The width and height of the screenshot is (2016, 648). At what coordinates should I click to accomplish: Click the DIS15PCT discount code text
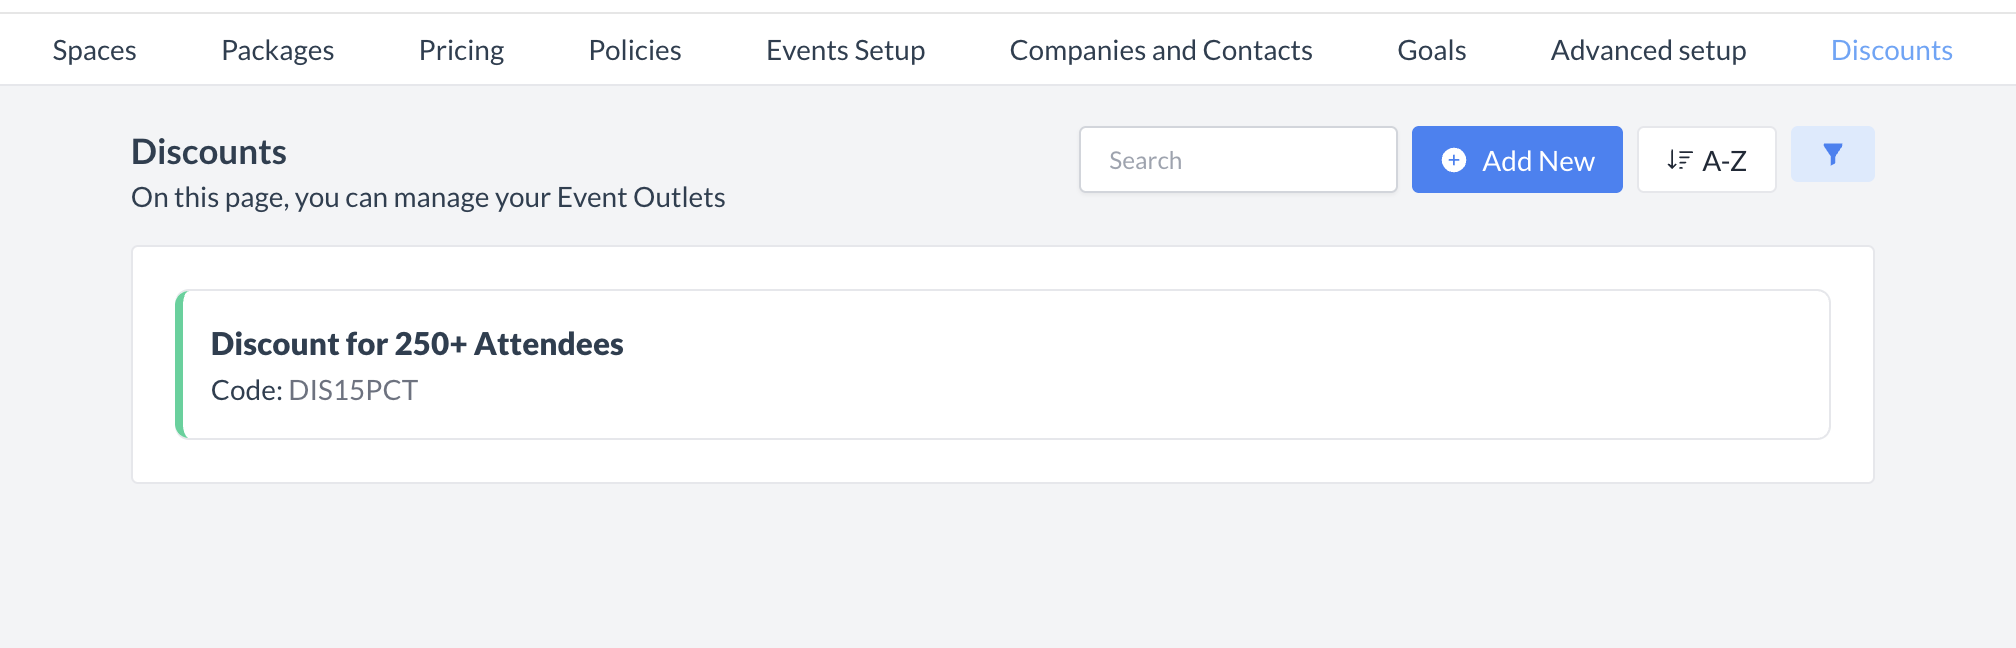point(353,390)
